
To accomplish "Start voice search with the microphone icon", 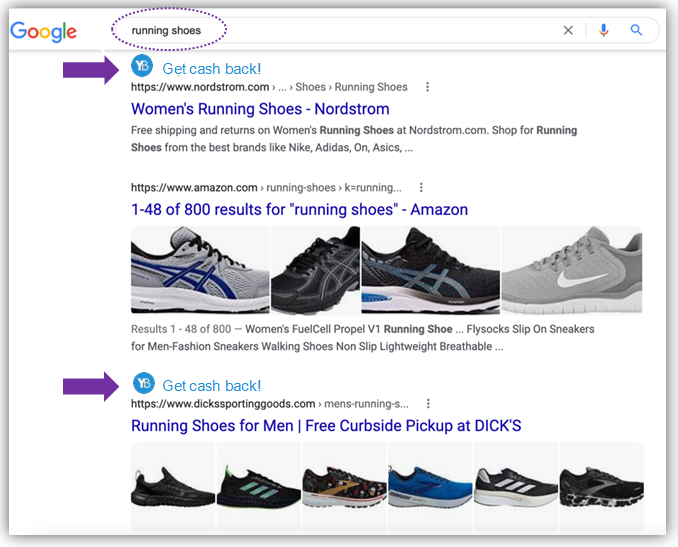I will (x=604, y=30).
